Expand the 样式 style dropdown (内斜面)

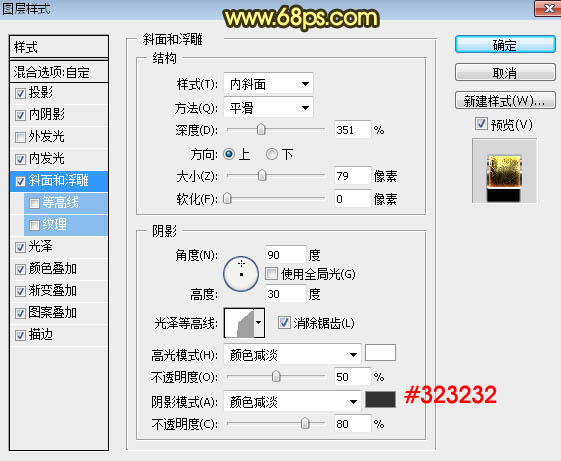pos(268,84)
